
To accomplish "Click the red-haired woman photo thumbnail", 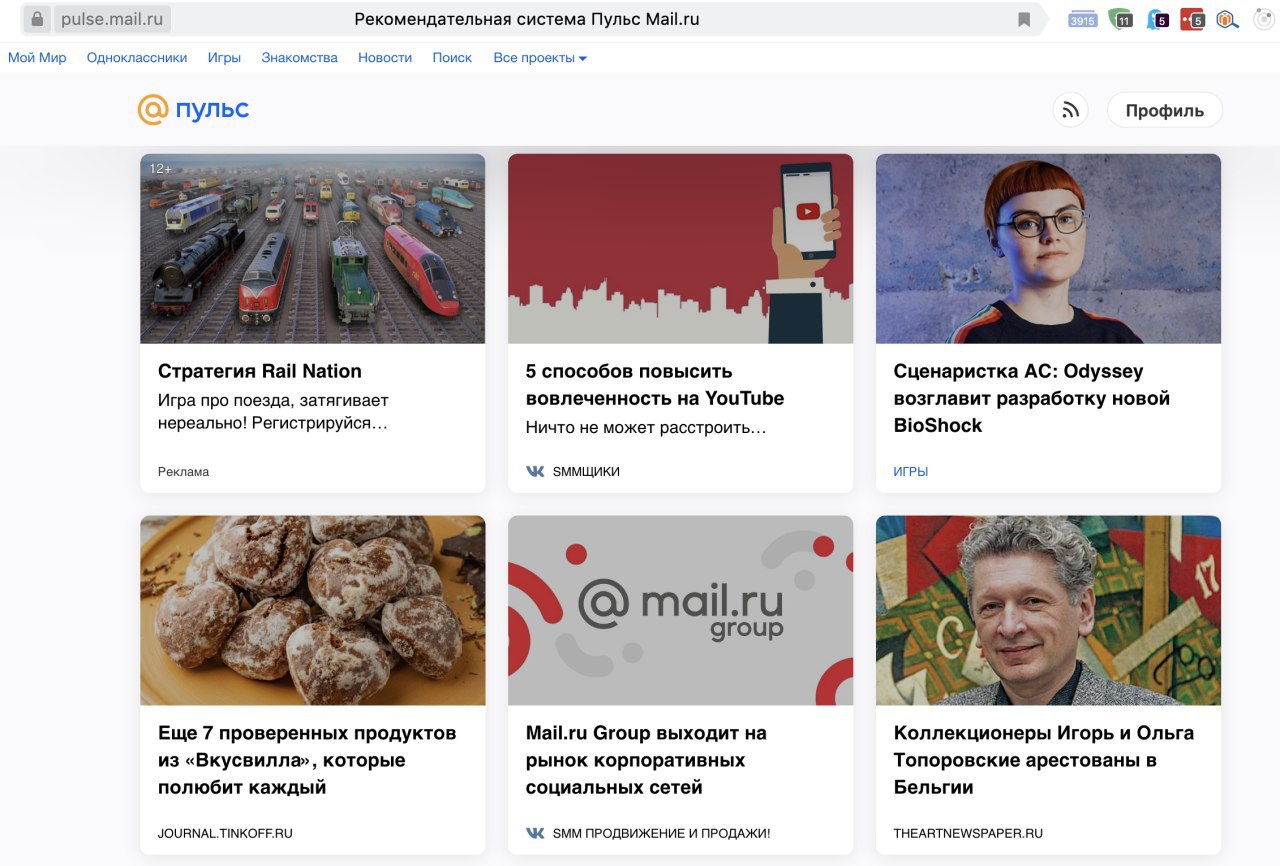I will (x=1048, y=249).
